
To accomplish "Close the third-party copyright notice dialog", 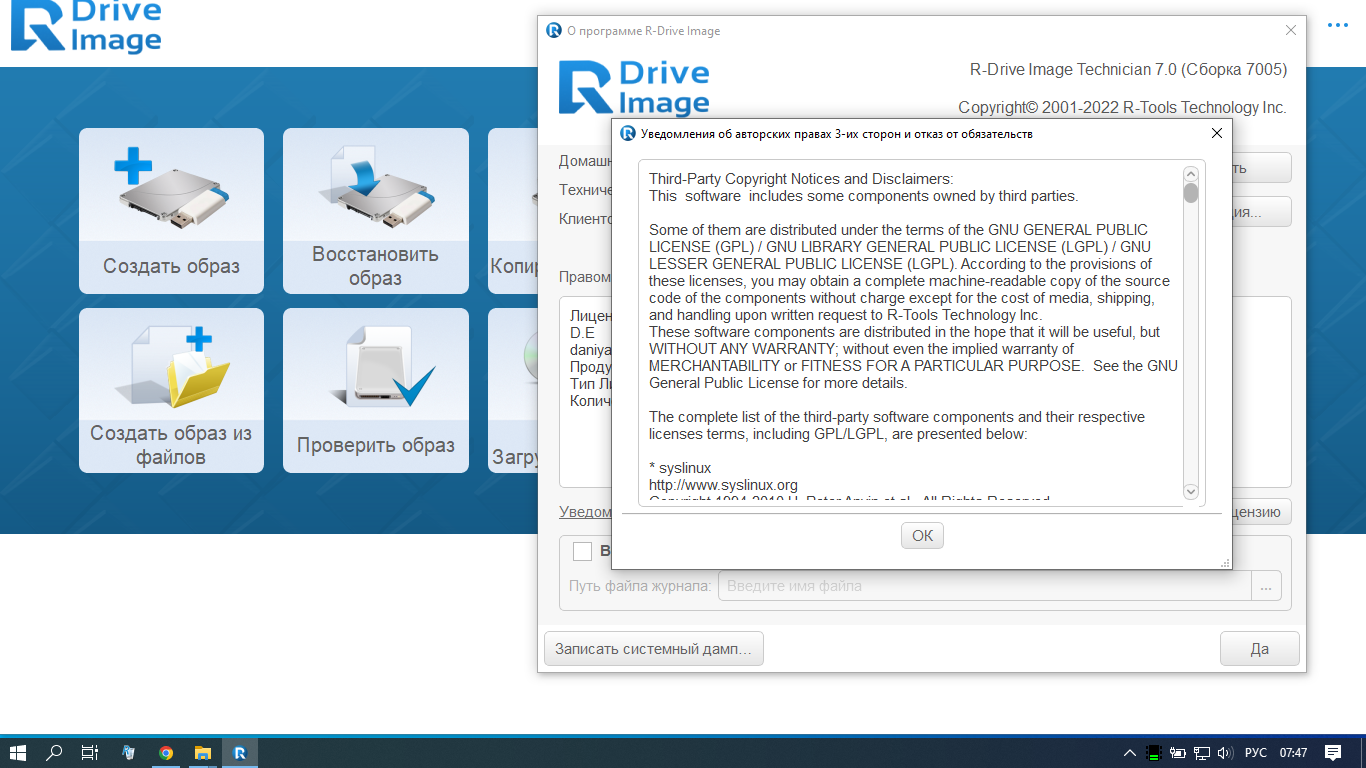I will [x=1217, y=133].
